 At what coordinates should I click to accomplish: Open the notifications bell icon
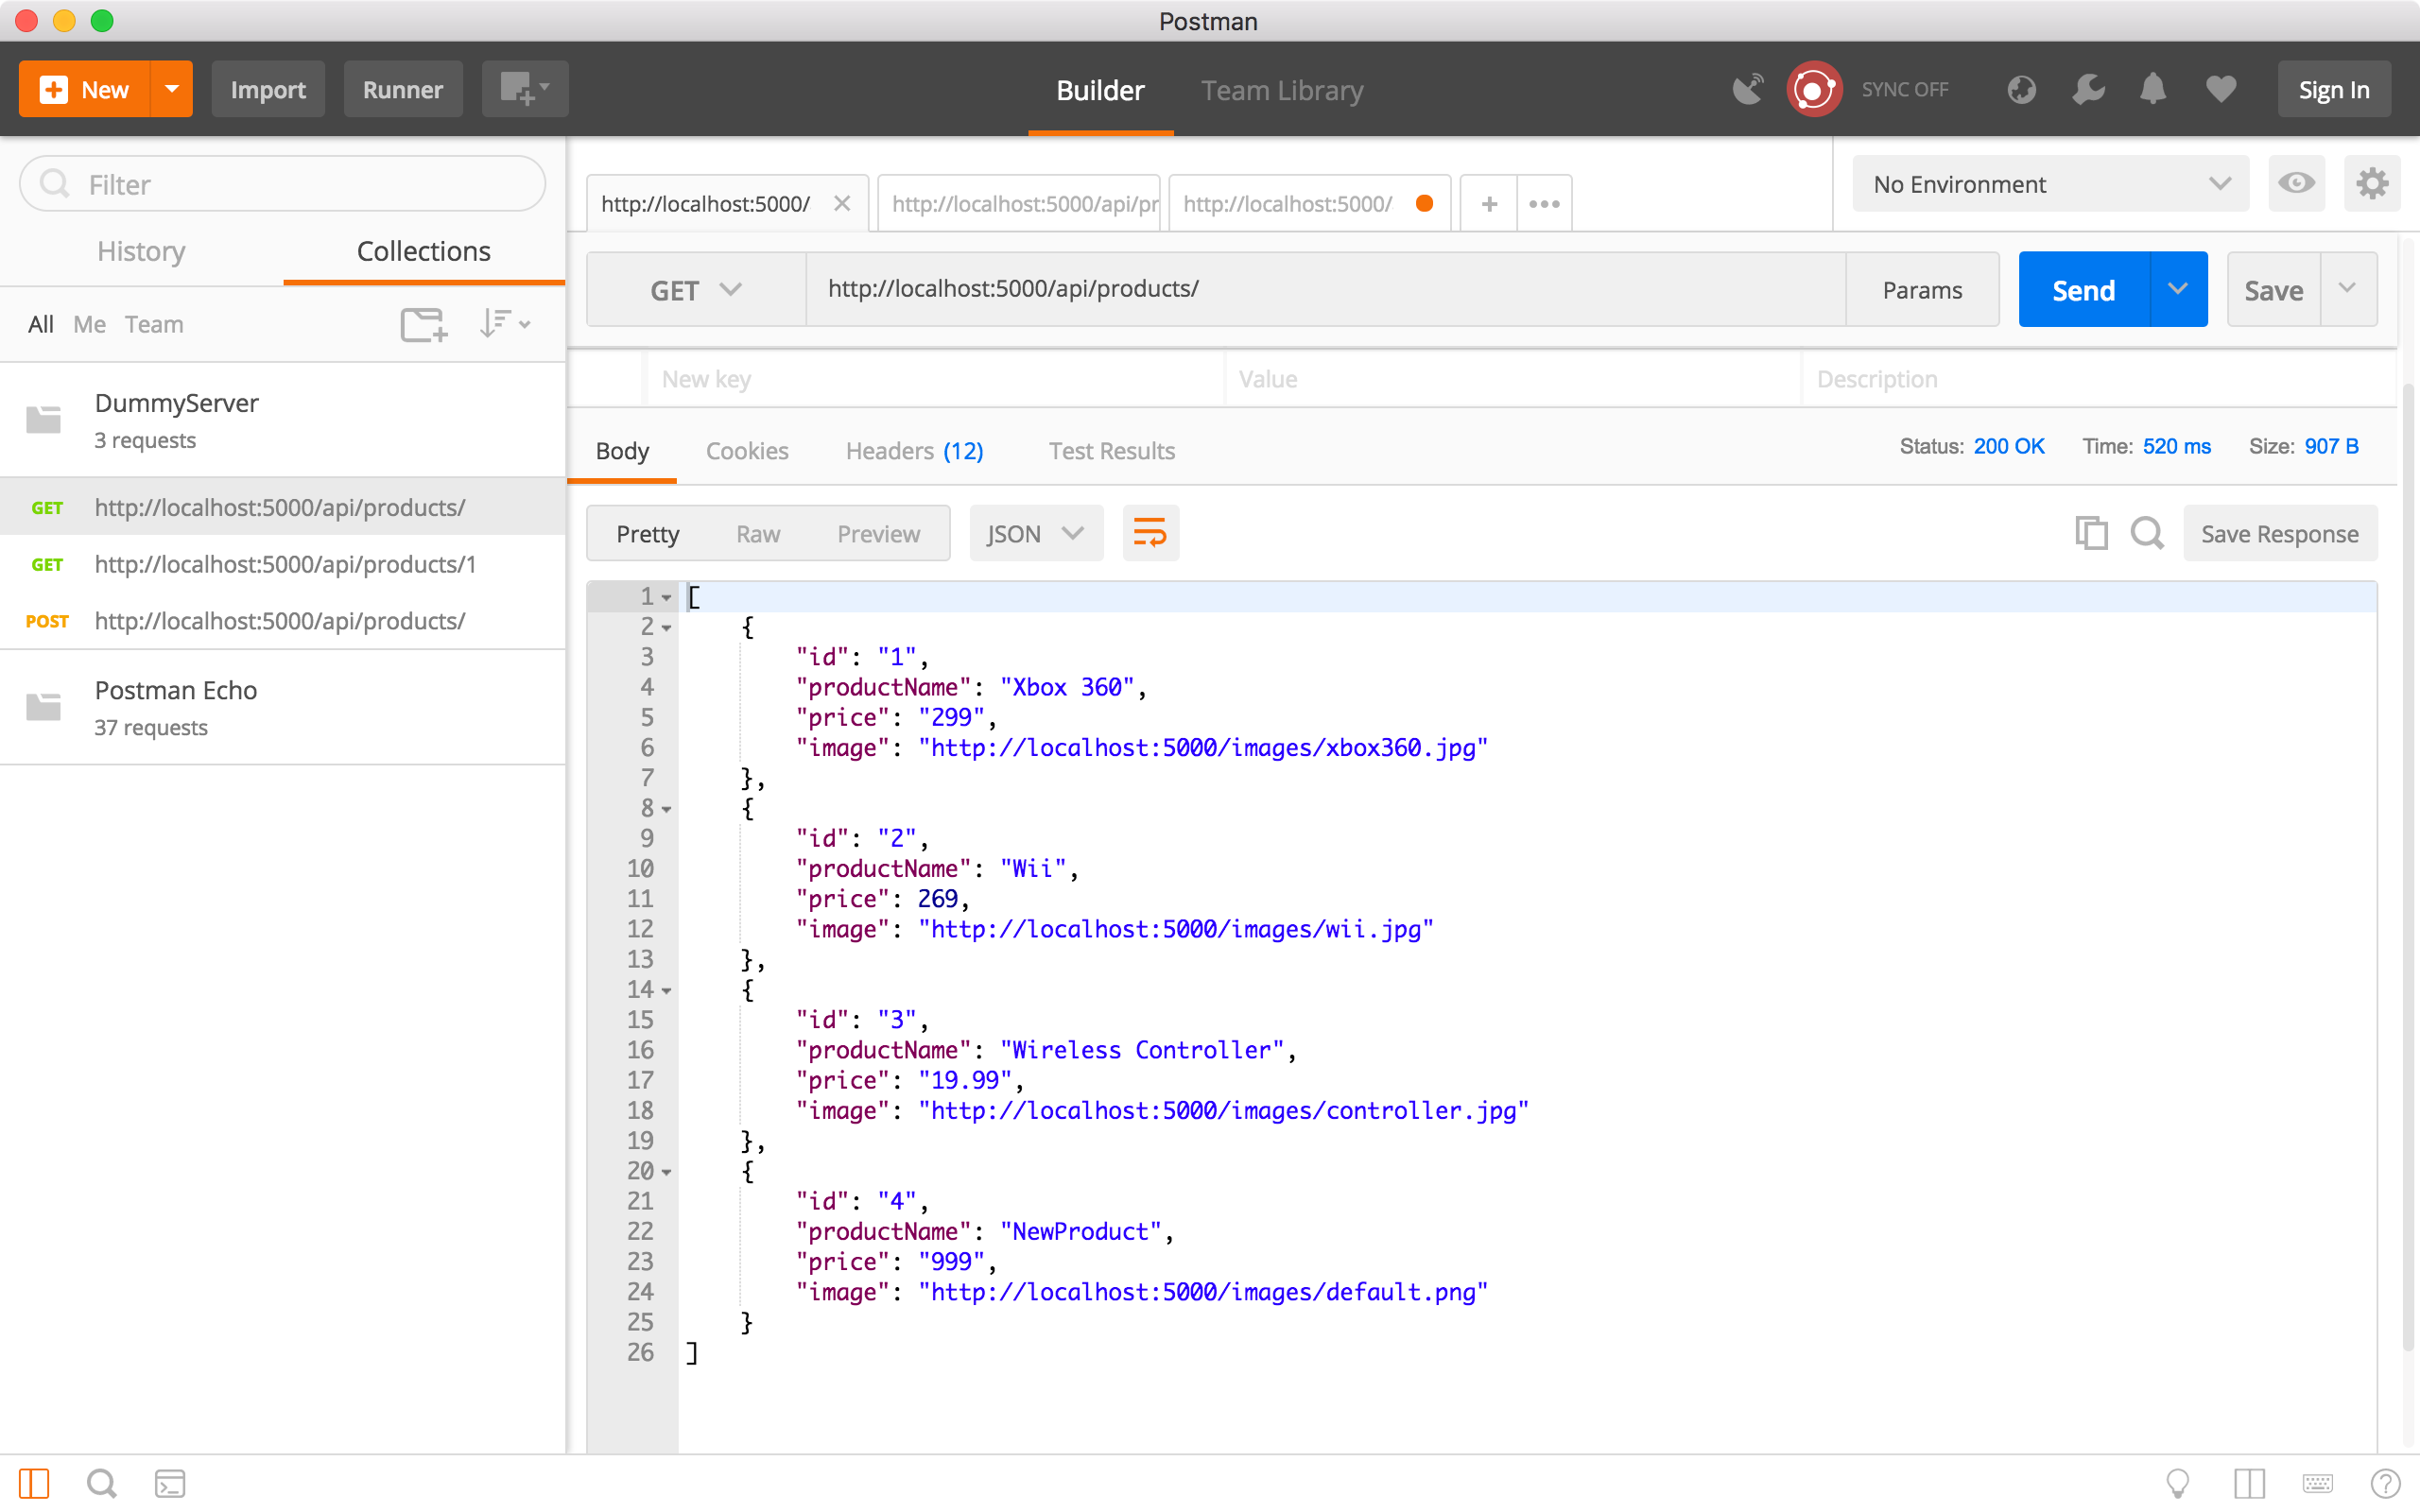(x=2153, y=90)
